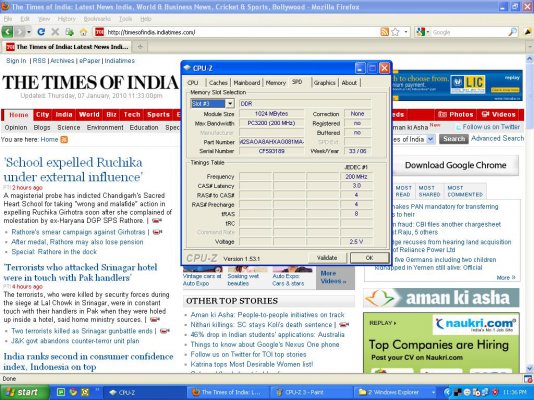Switch to Memory tab in CPU-Z
The width and height of the screenshot is (534, 400).
pos(276,83)
